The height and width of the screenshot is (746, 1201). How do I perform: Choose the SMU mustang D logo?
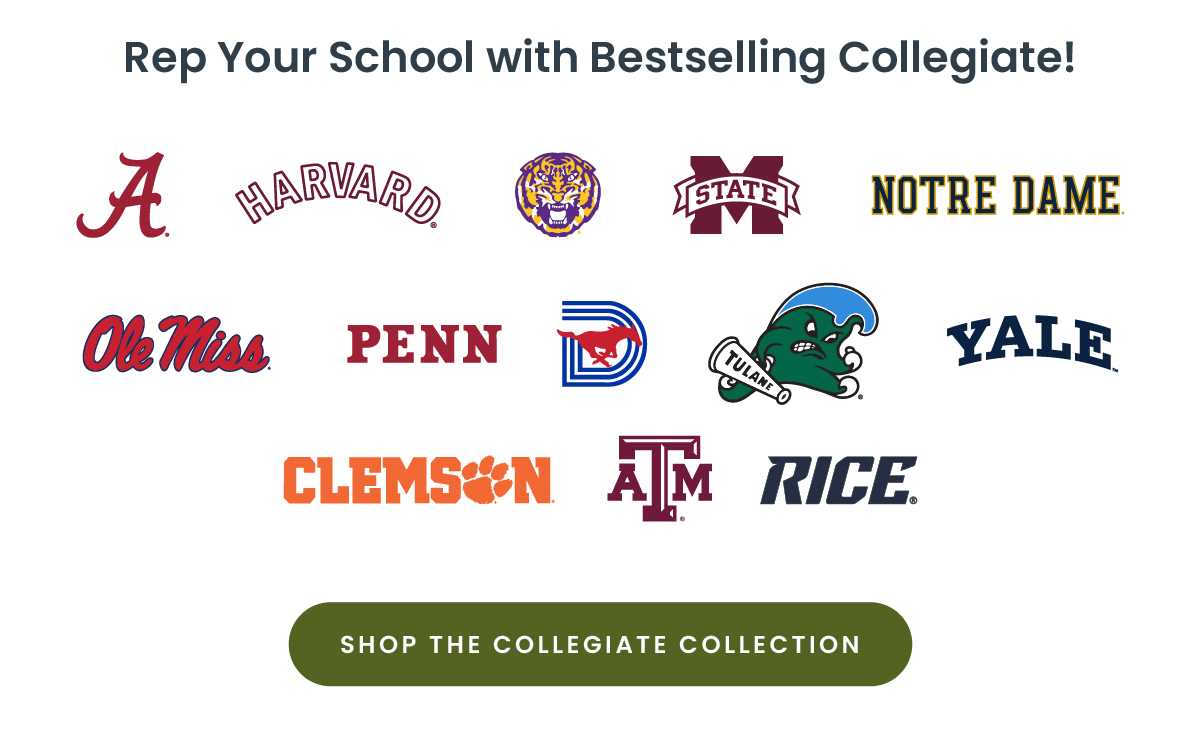pyautogui.click(x=602, y=343)
